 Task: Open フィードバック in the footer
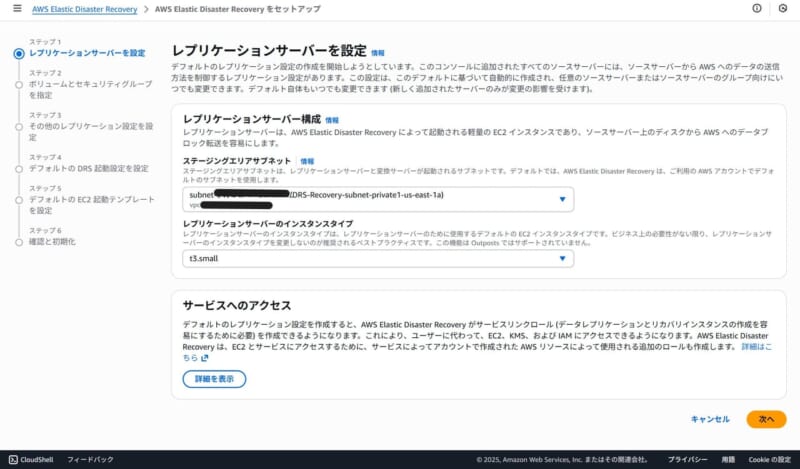(90, 459)
